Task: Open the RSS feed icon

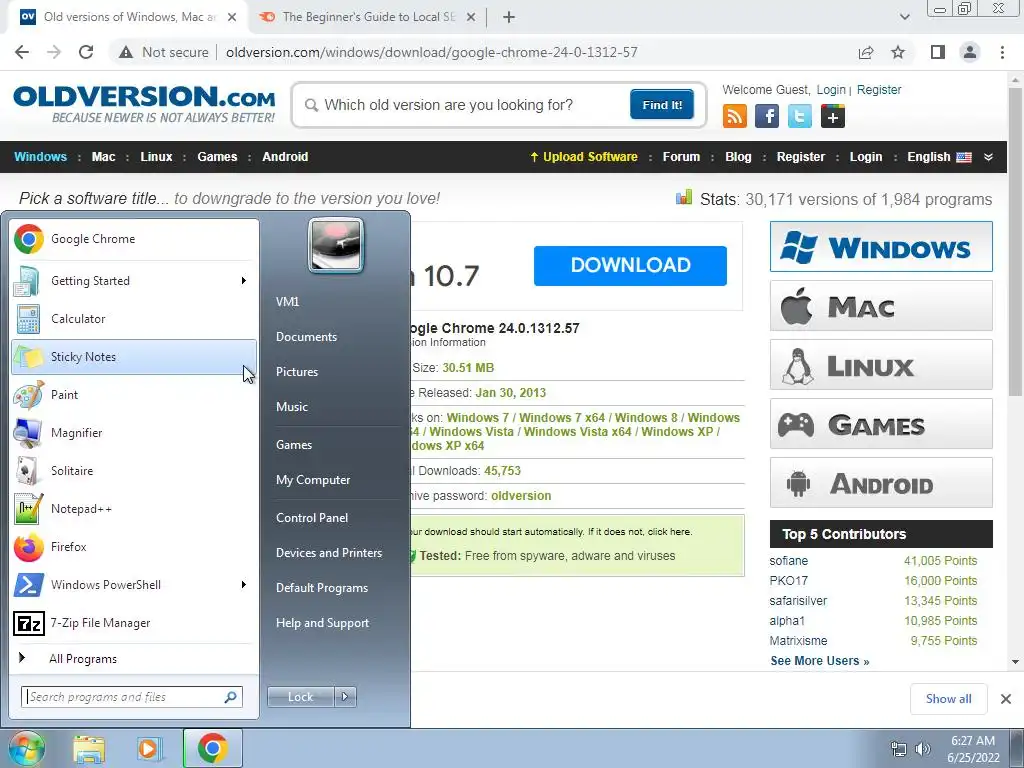Action: click(x=735, y=116)
